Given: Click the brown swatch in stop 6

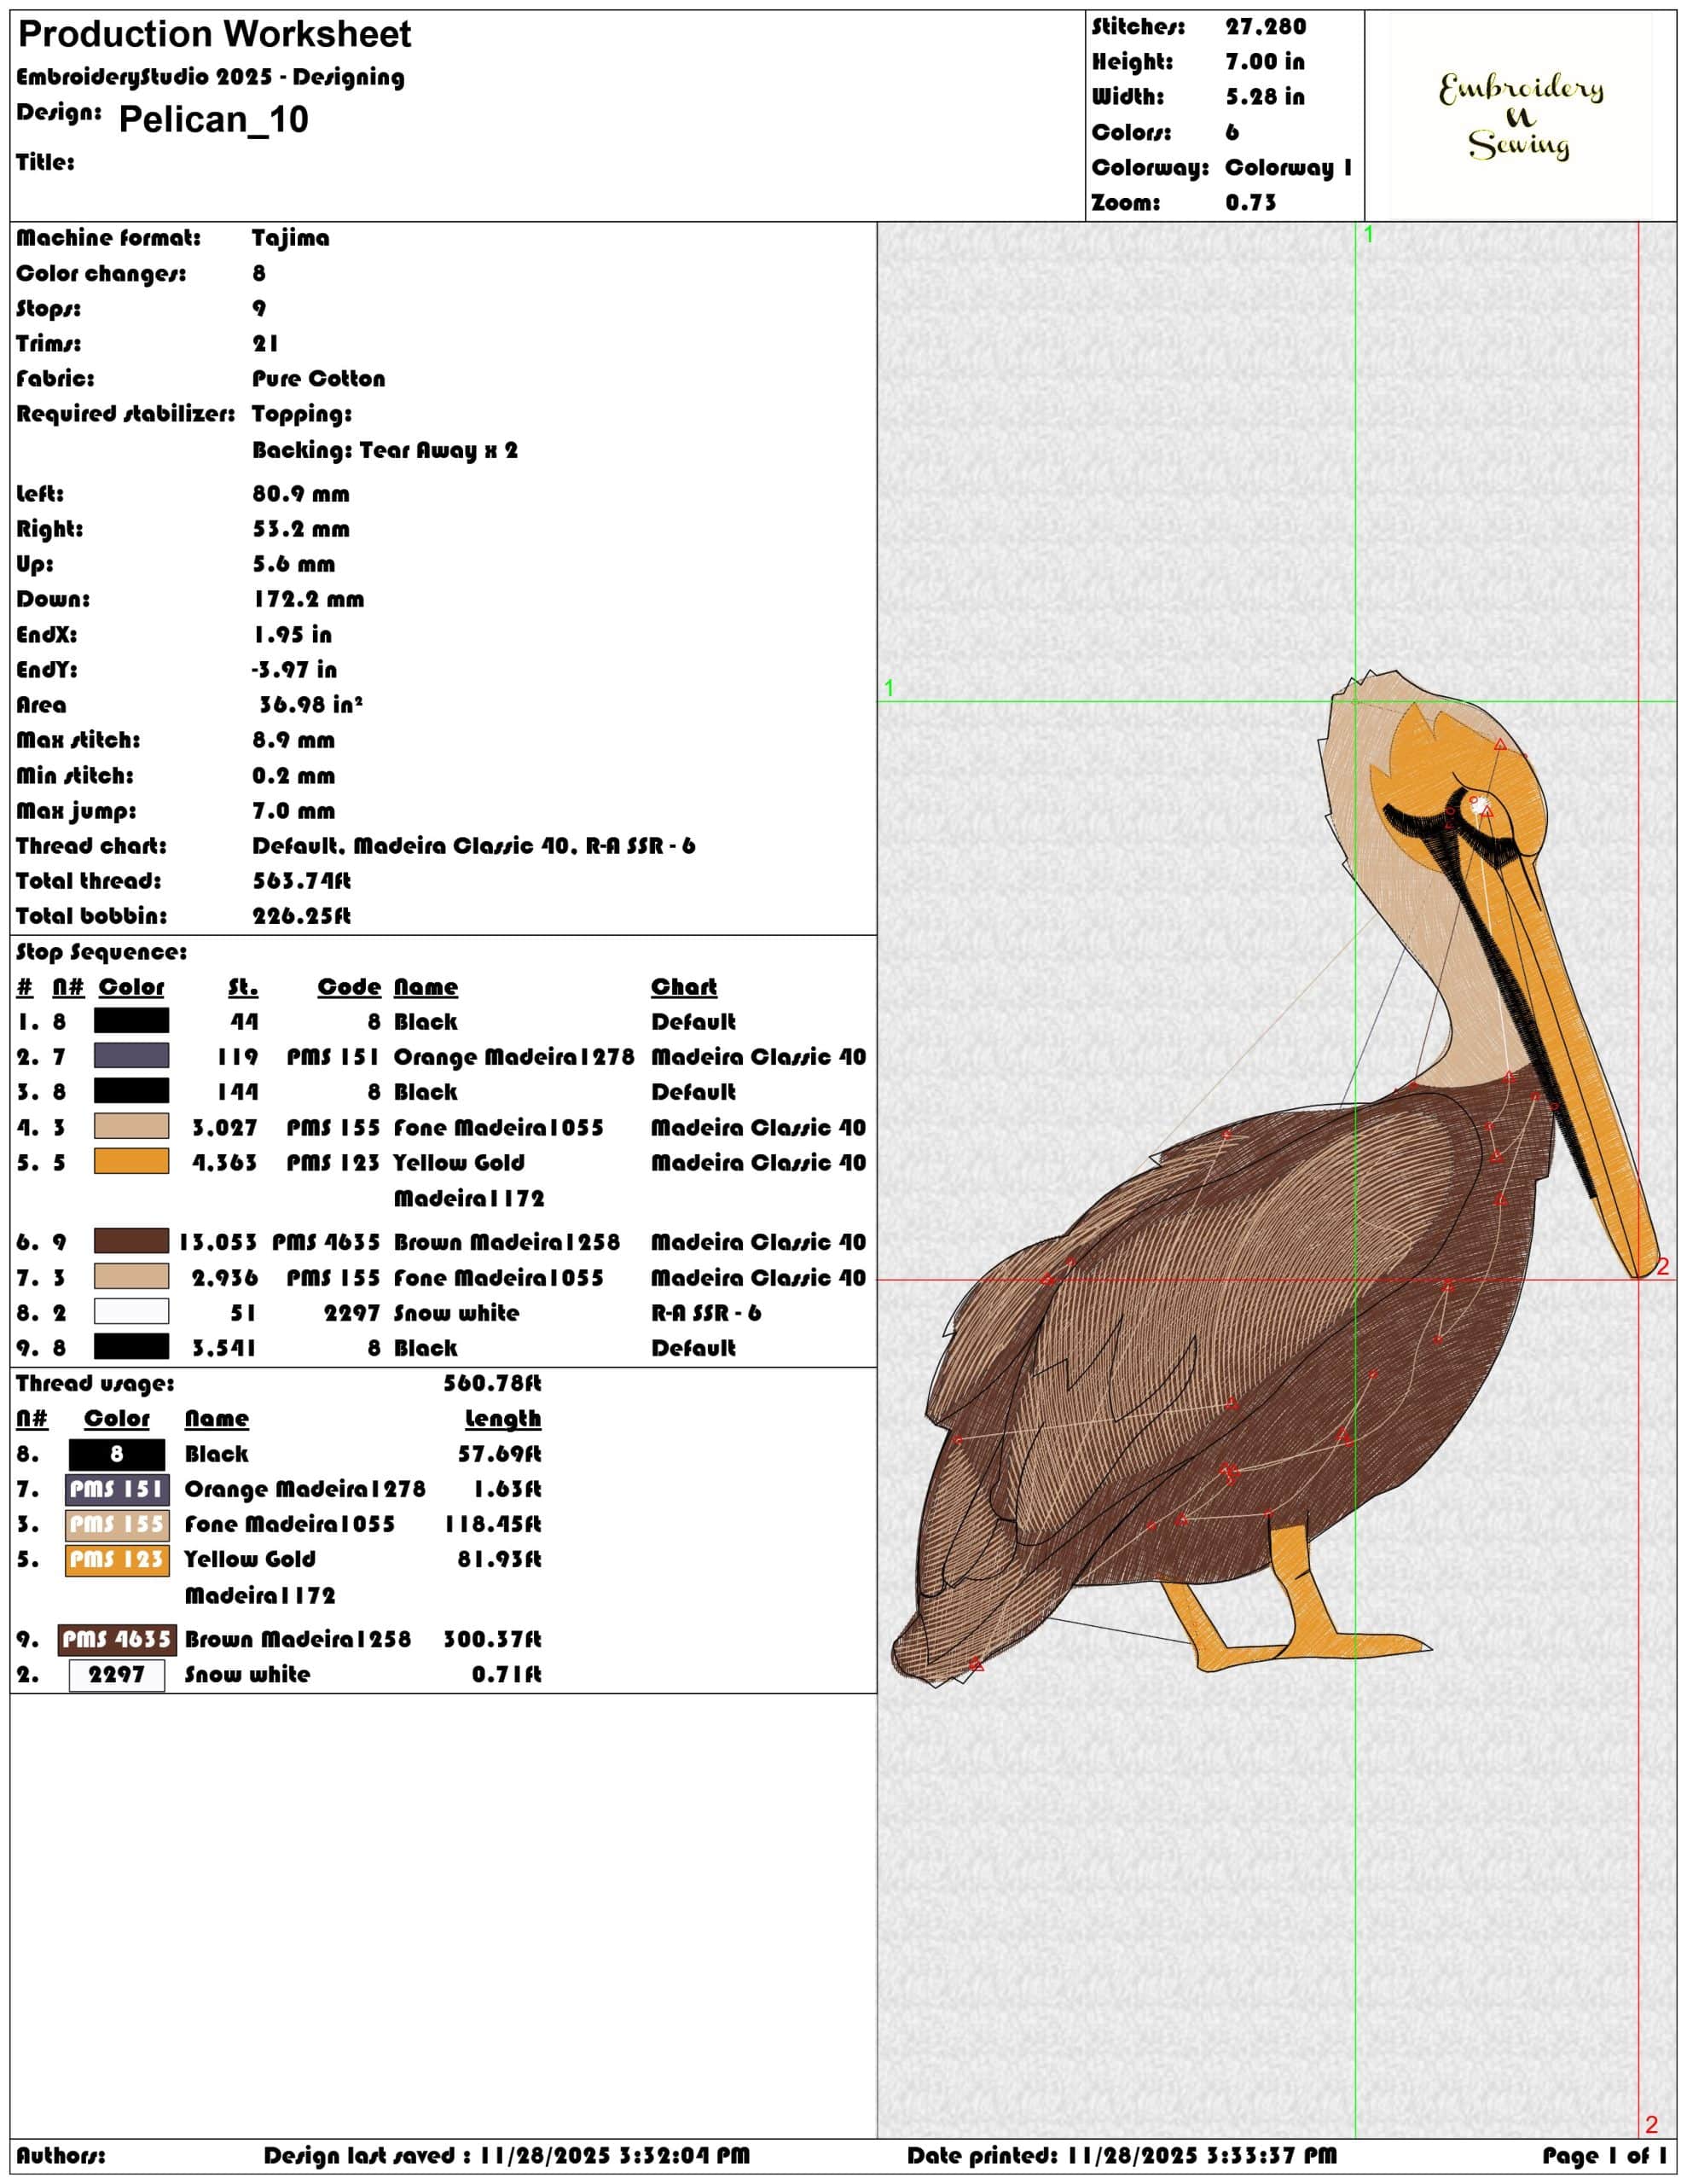Looking at the screenshot, I should [x=131, y=1241].
